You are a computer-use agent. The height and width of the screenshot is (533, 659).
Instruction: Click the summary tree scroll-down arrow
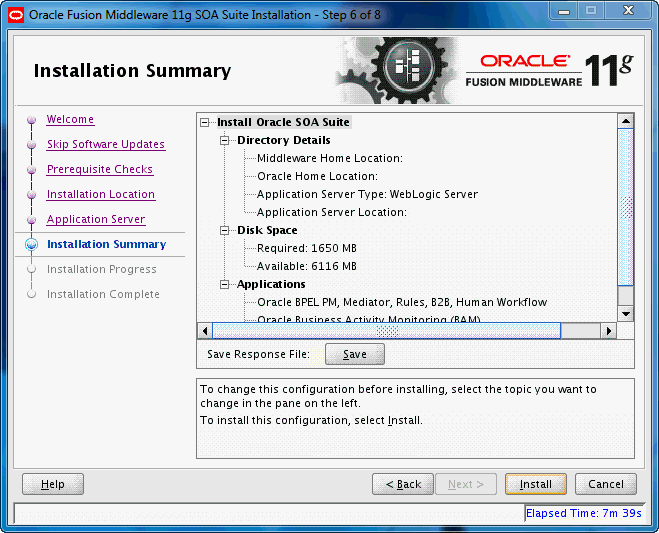pyautogui.click(x=626, y=314)
